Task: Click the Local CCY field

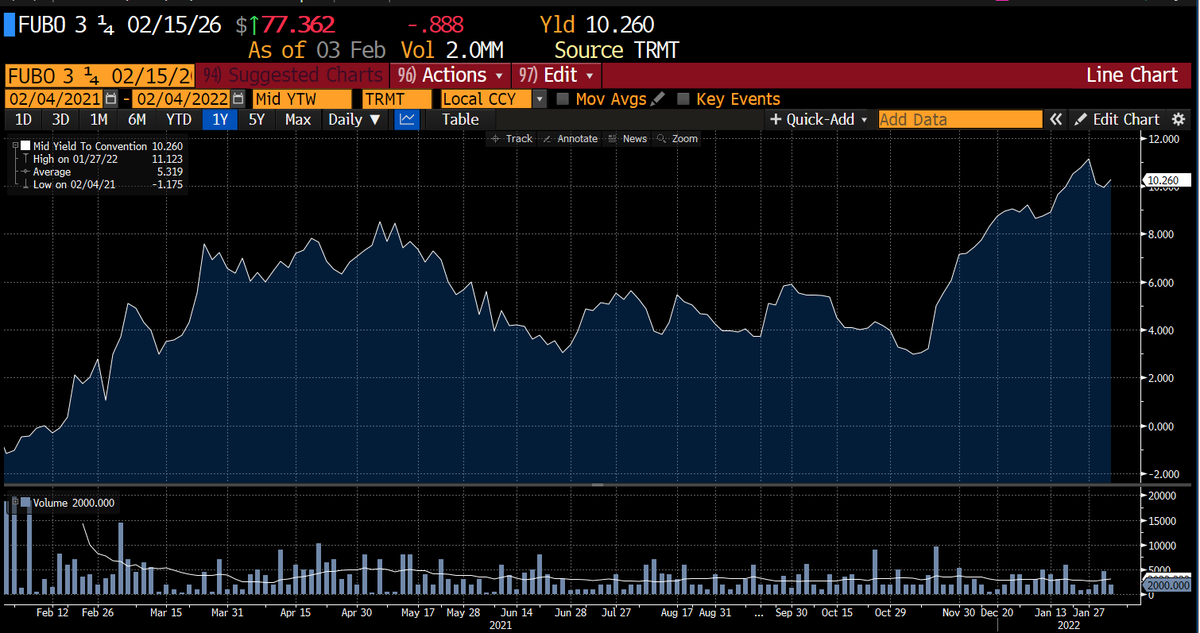Action: pyautogui.click(x=486, y=99)
